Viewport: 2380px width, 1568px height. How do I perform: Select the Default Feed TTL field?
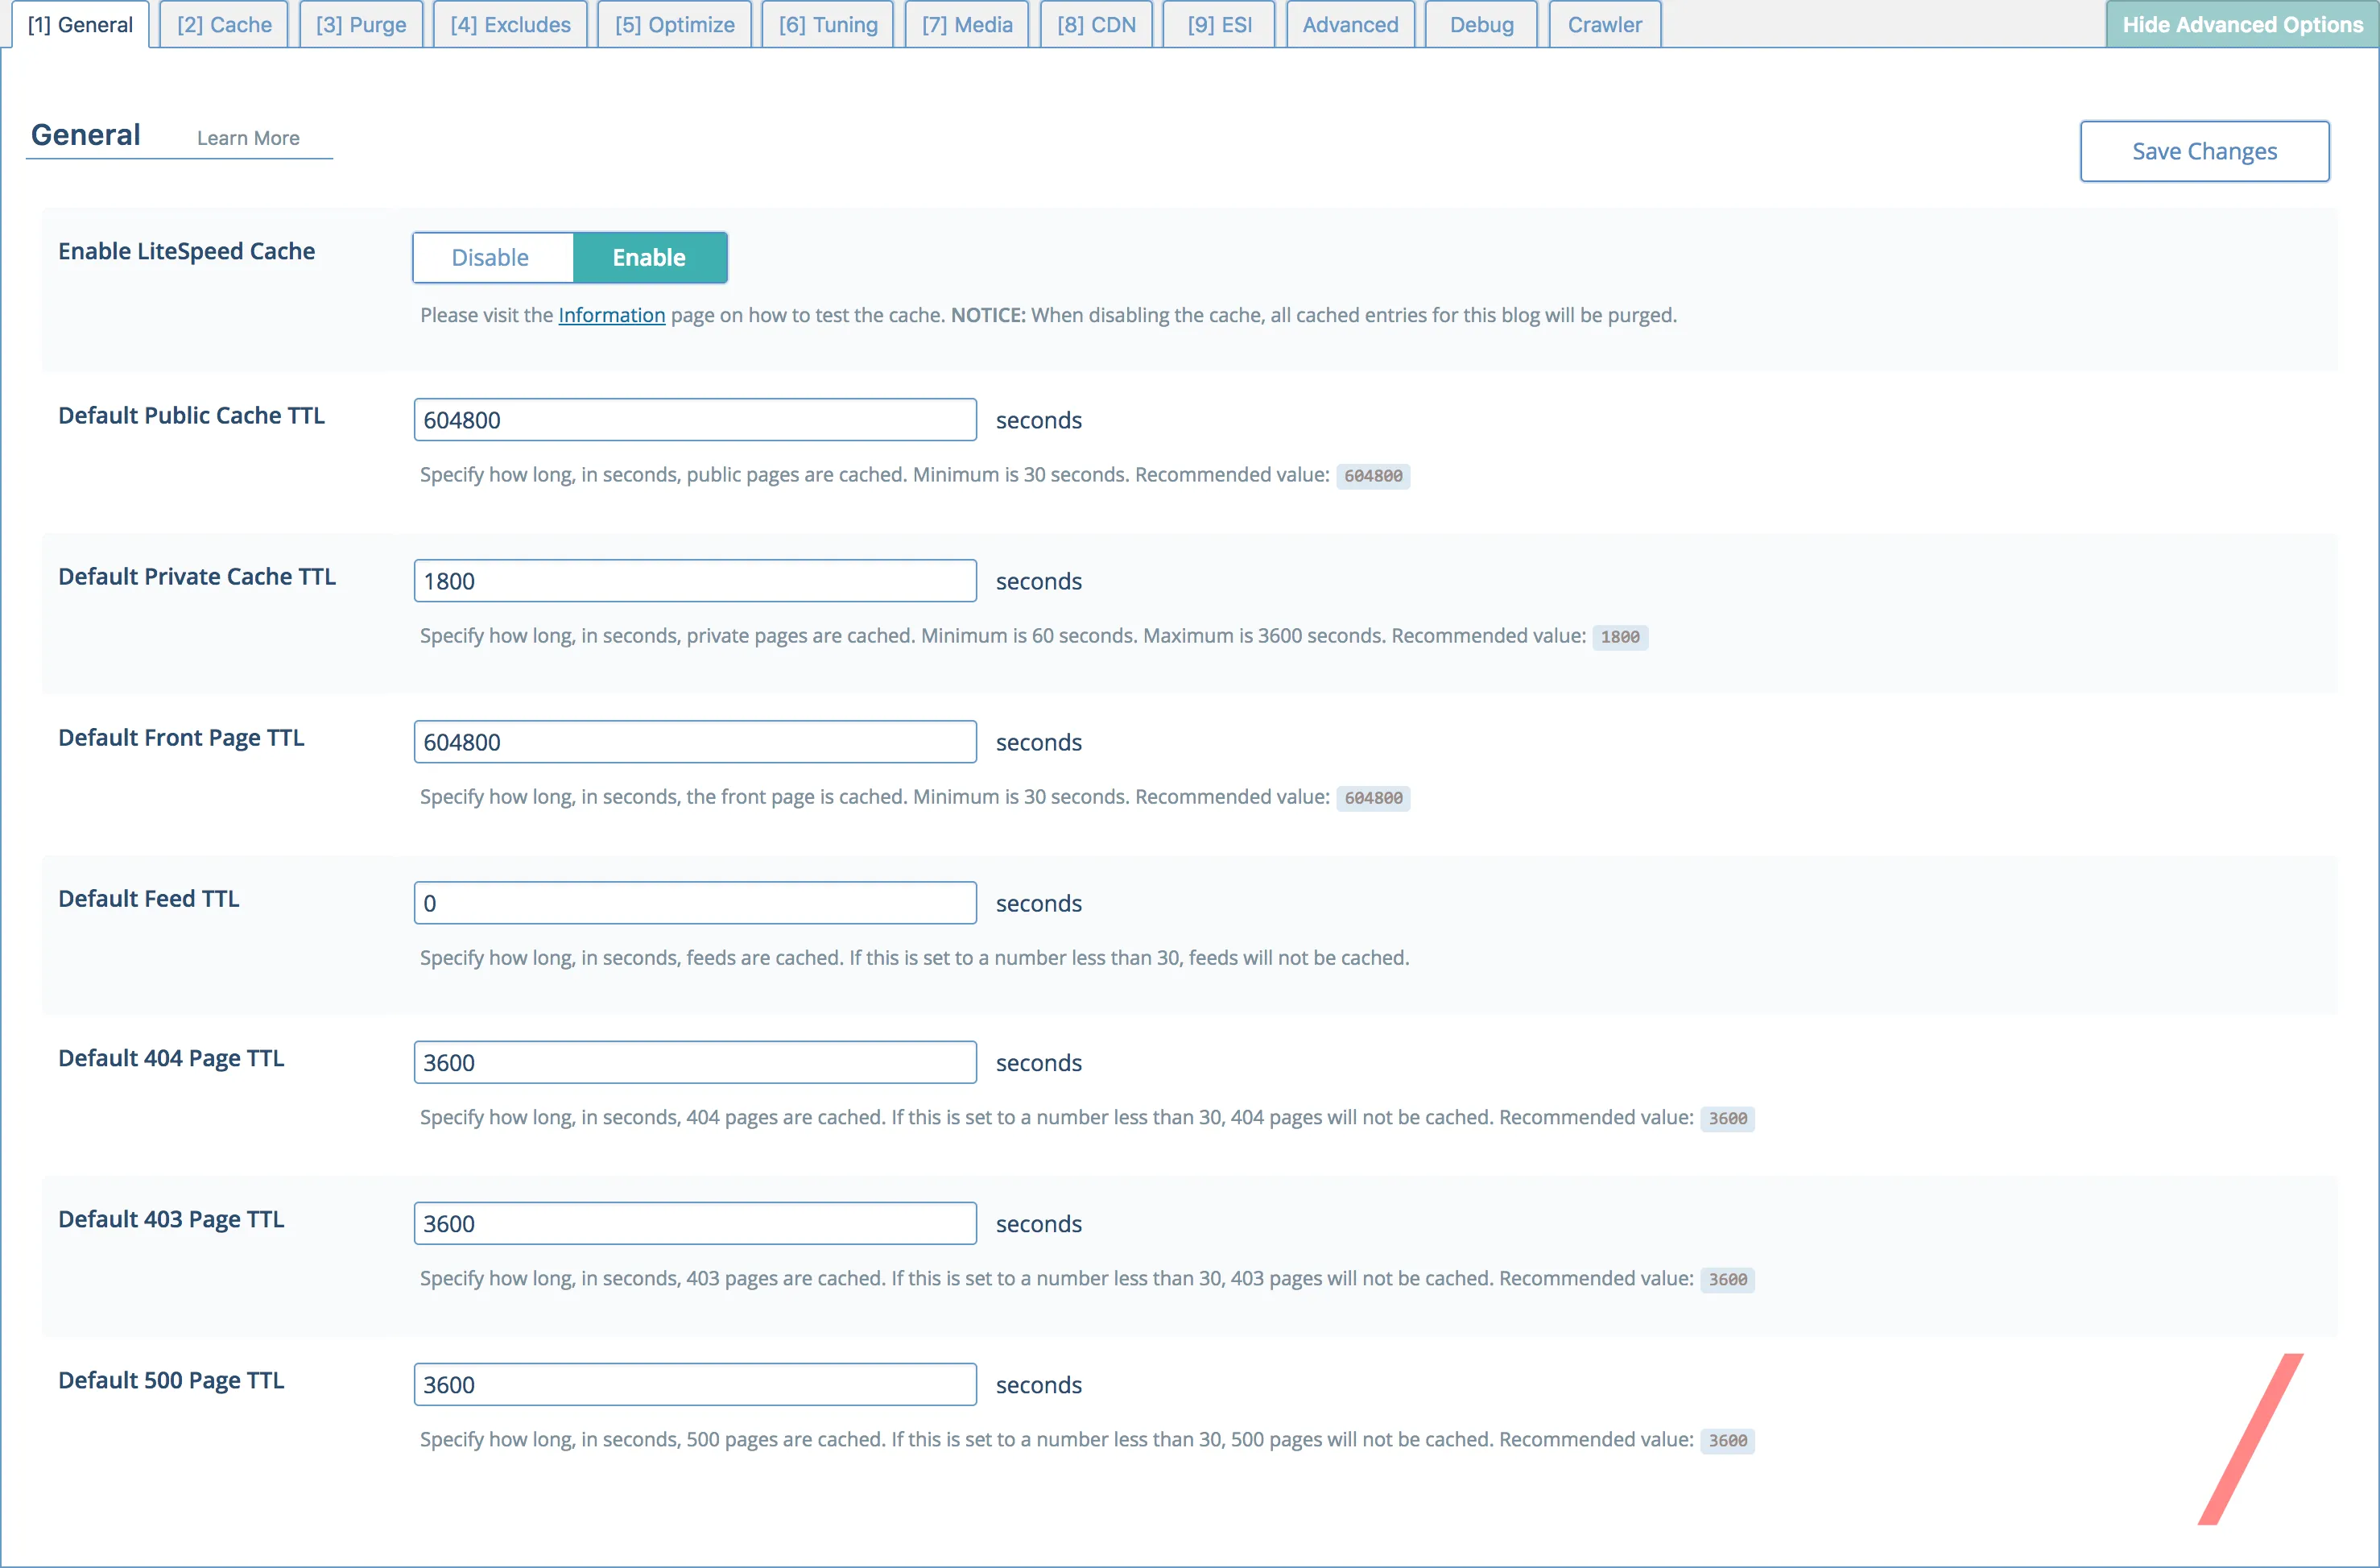(694, 902)
